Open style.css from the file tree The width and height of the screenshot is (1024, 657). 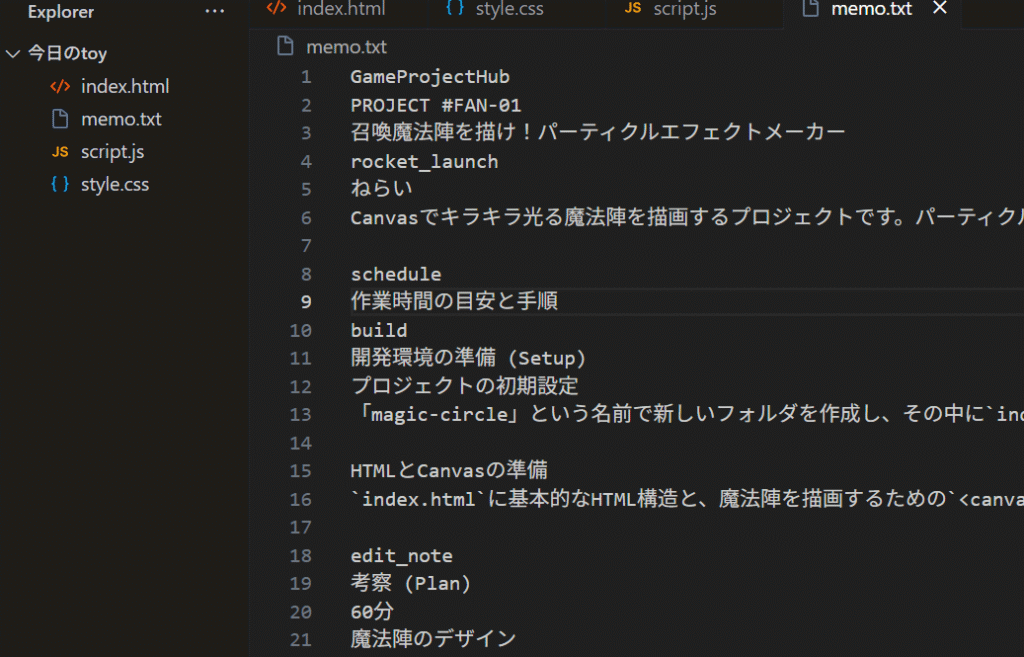click(x=114, y=185)
